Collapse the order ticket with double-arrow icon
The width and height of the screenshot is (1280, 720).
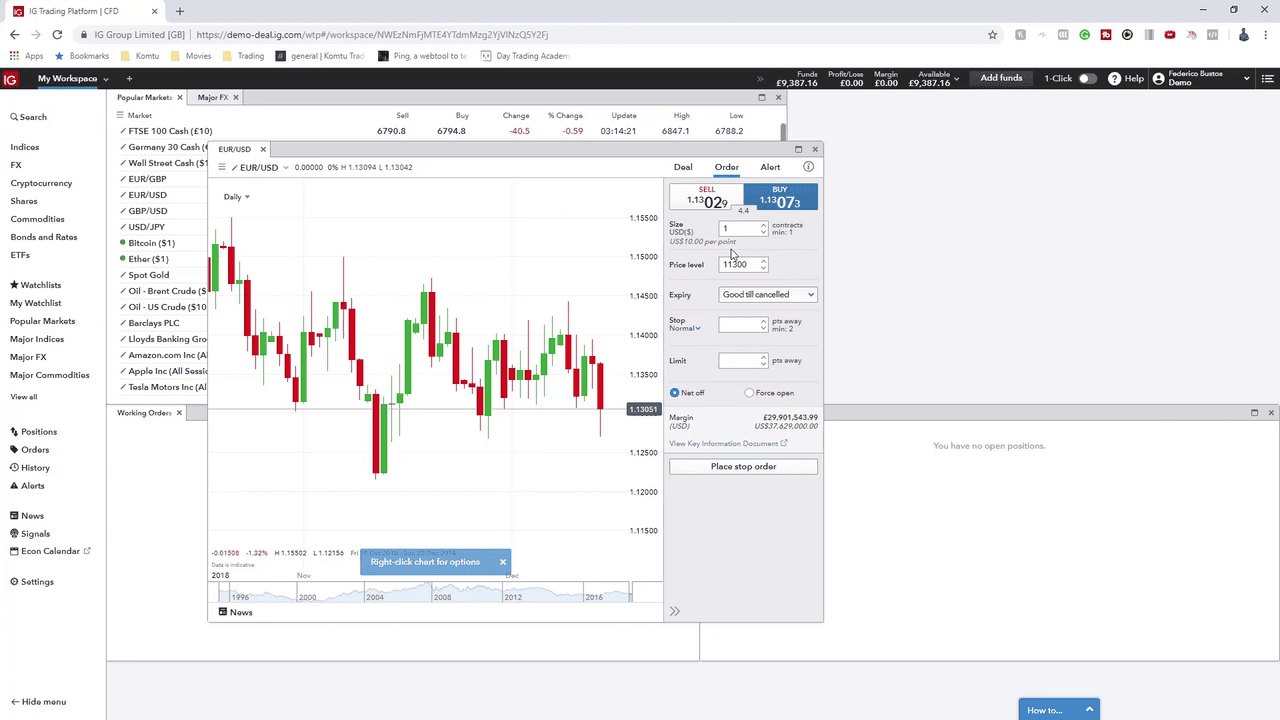pyautogui.click(x=675, y=611)
